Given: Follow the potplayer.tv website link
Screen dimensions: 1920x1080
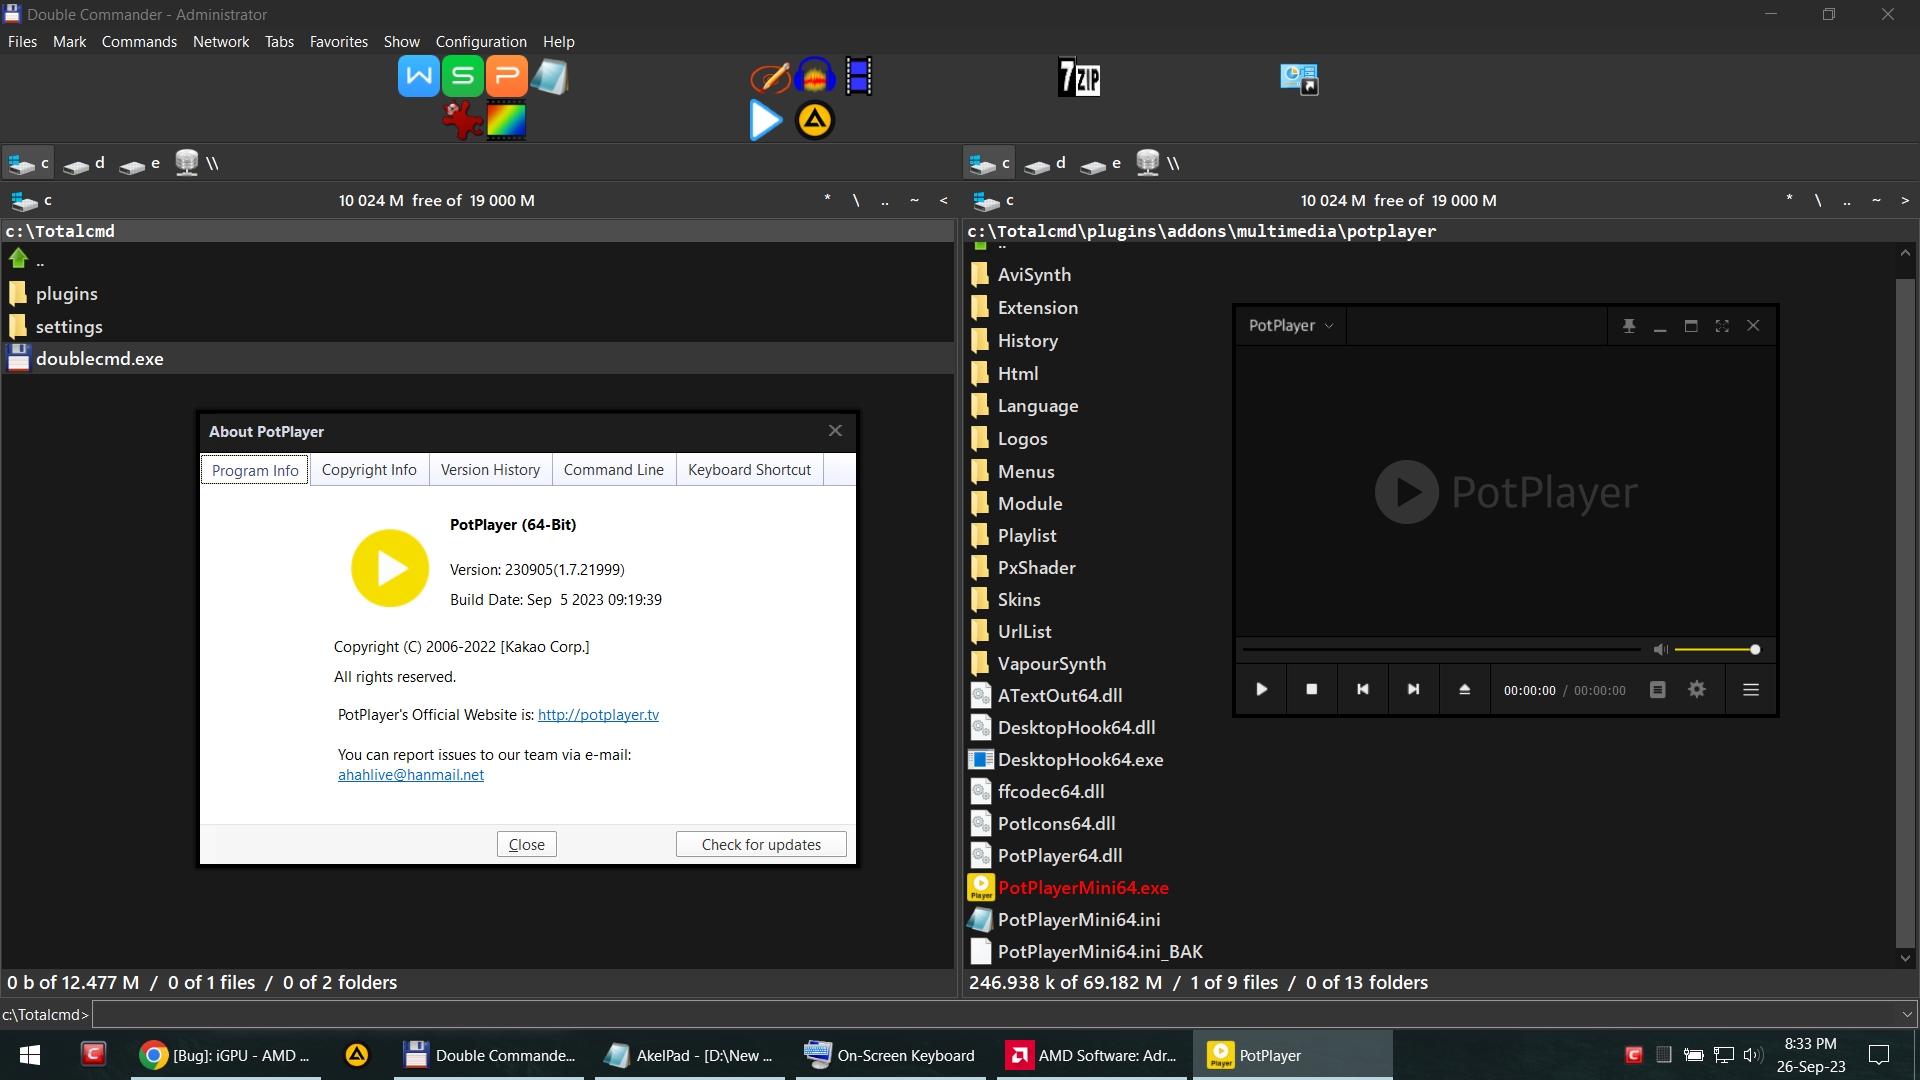Looking at the screenshot, I should (x=598, y=714).
